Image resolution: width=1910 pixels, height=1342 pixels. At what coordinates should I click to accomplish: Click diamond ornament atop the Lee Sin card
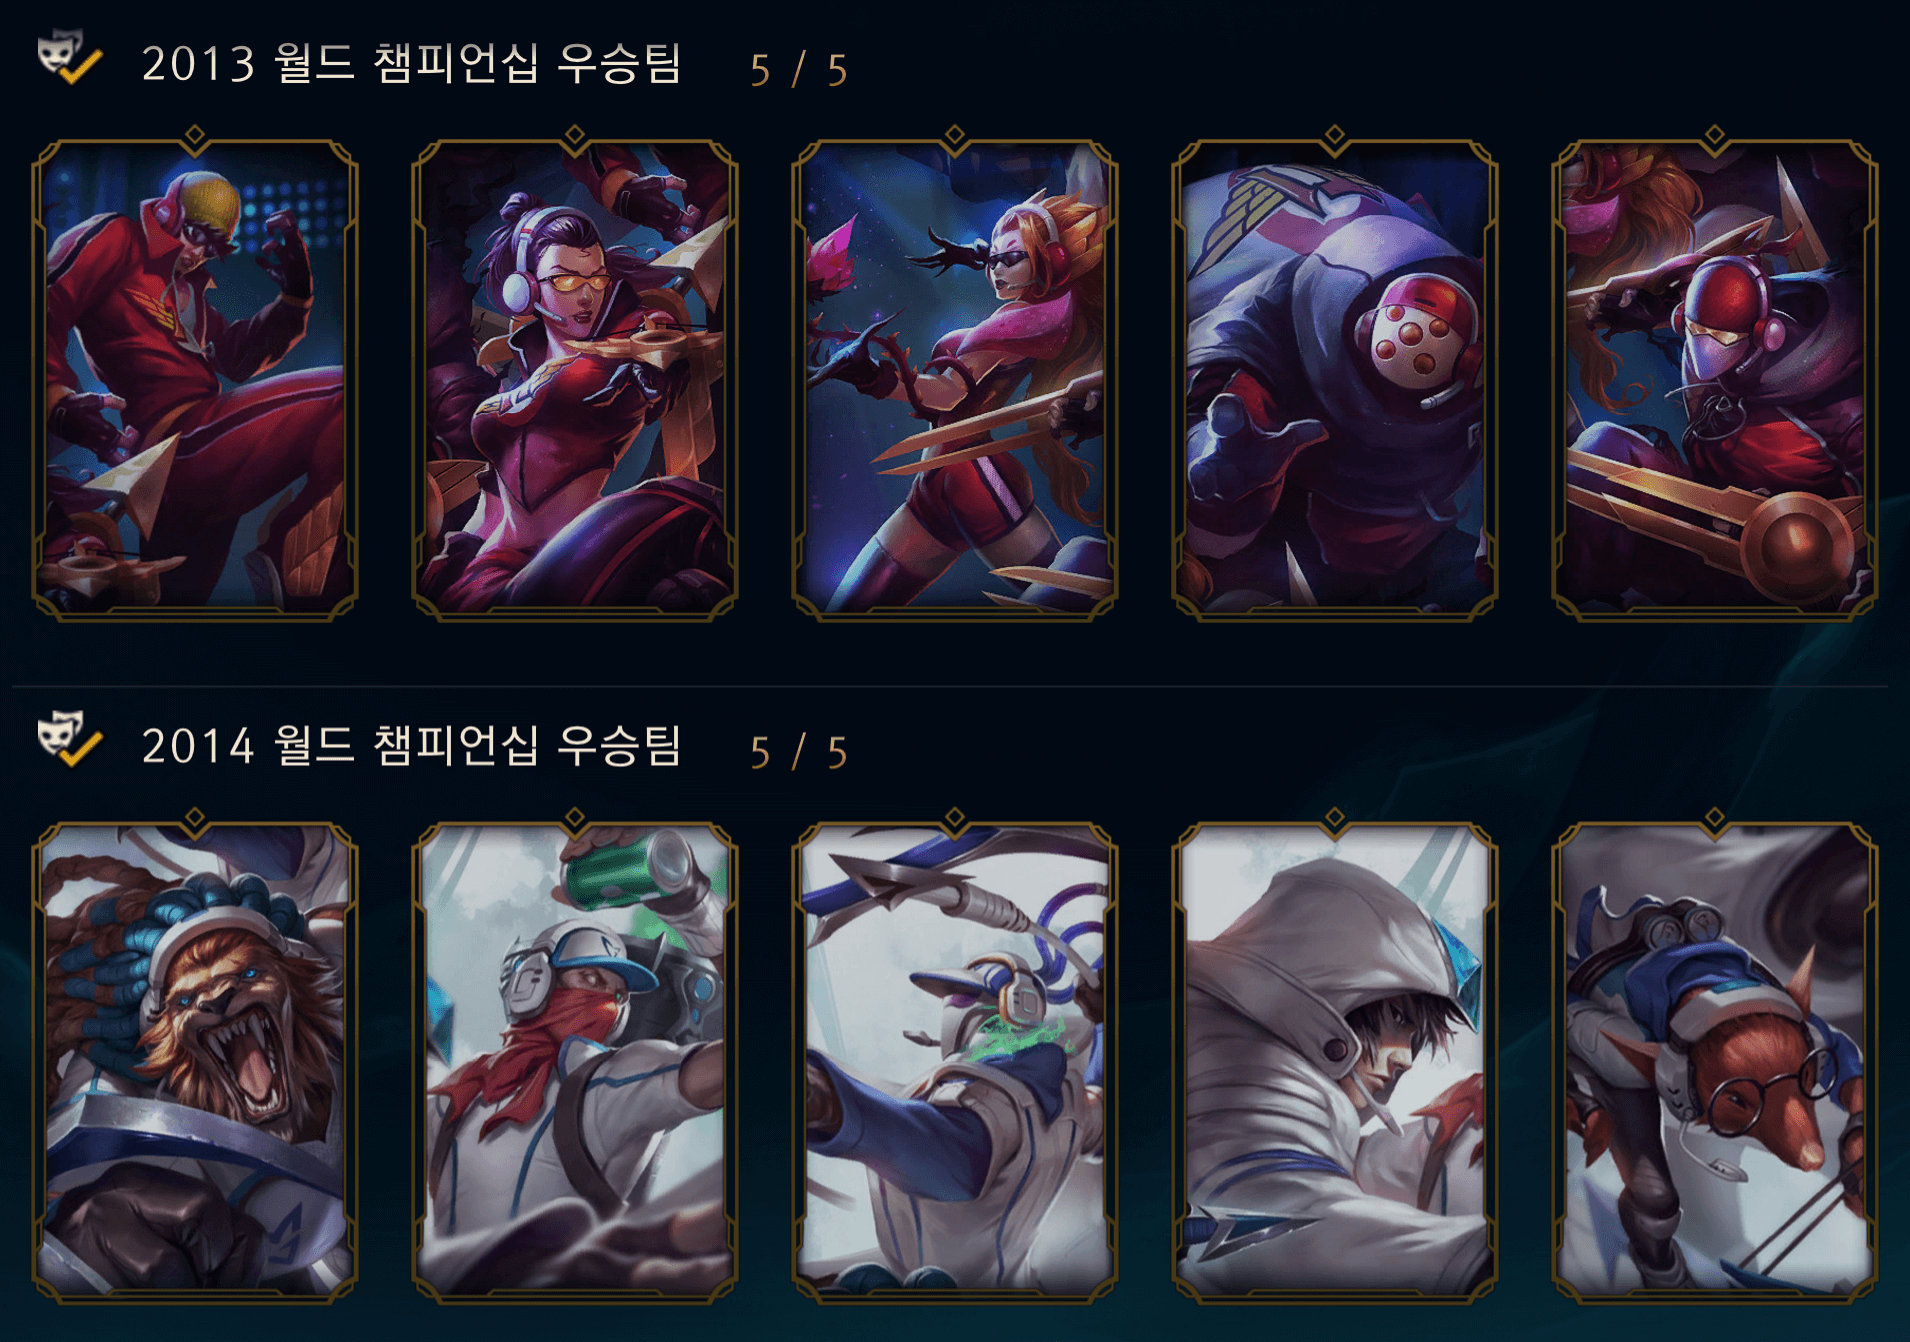pyautogui.click(x=195, y=134)
